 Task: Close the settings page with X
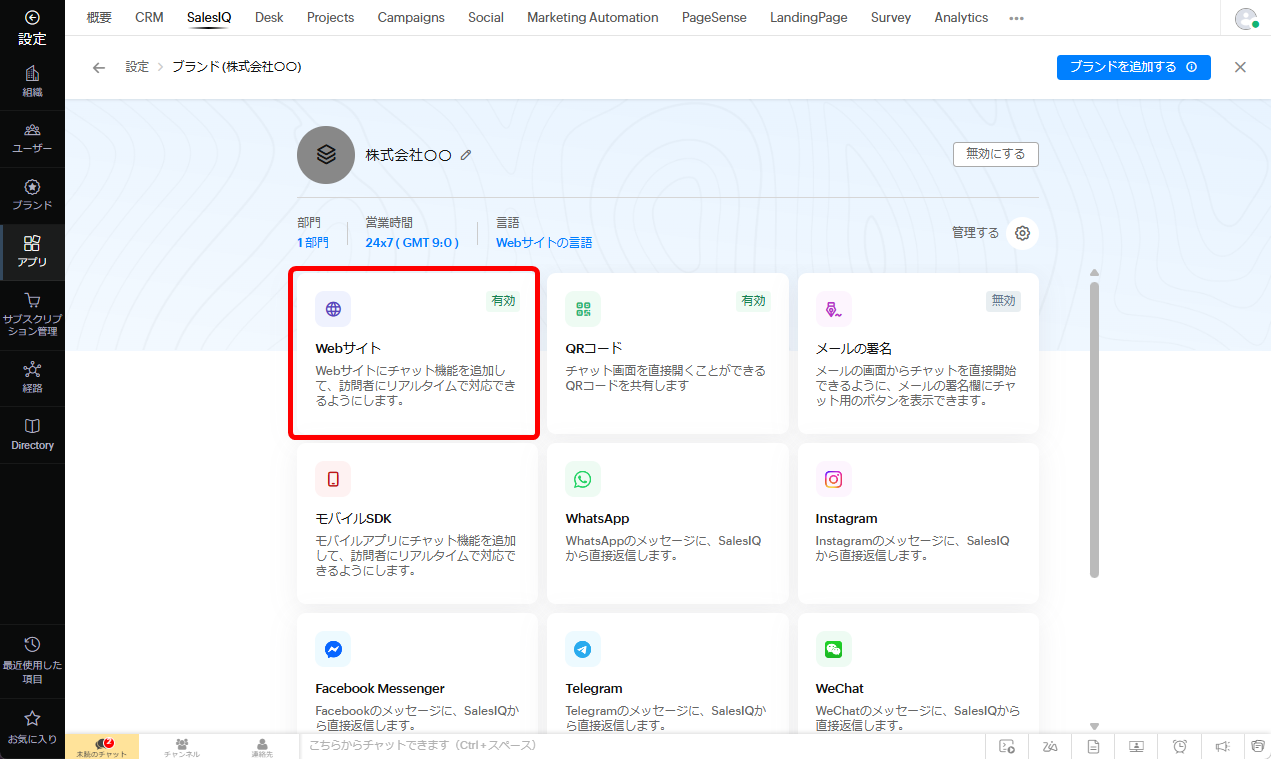pyautogui.click(x=1240, y=67)
